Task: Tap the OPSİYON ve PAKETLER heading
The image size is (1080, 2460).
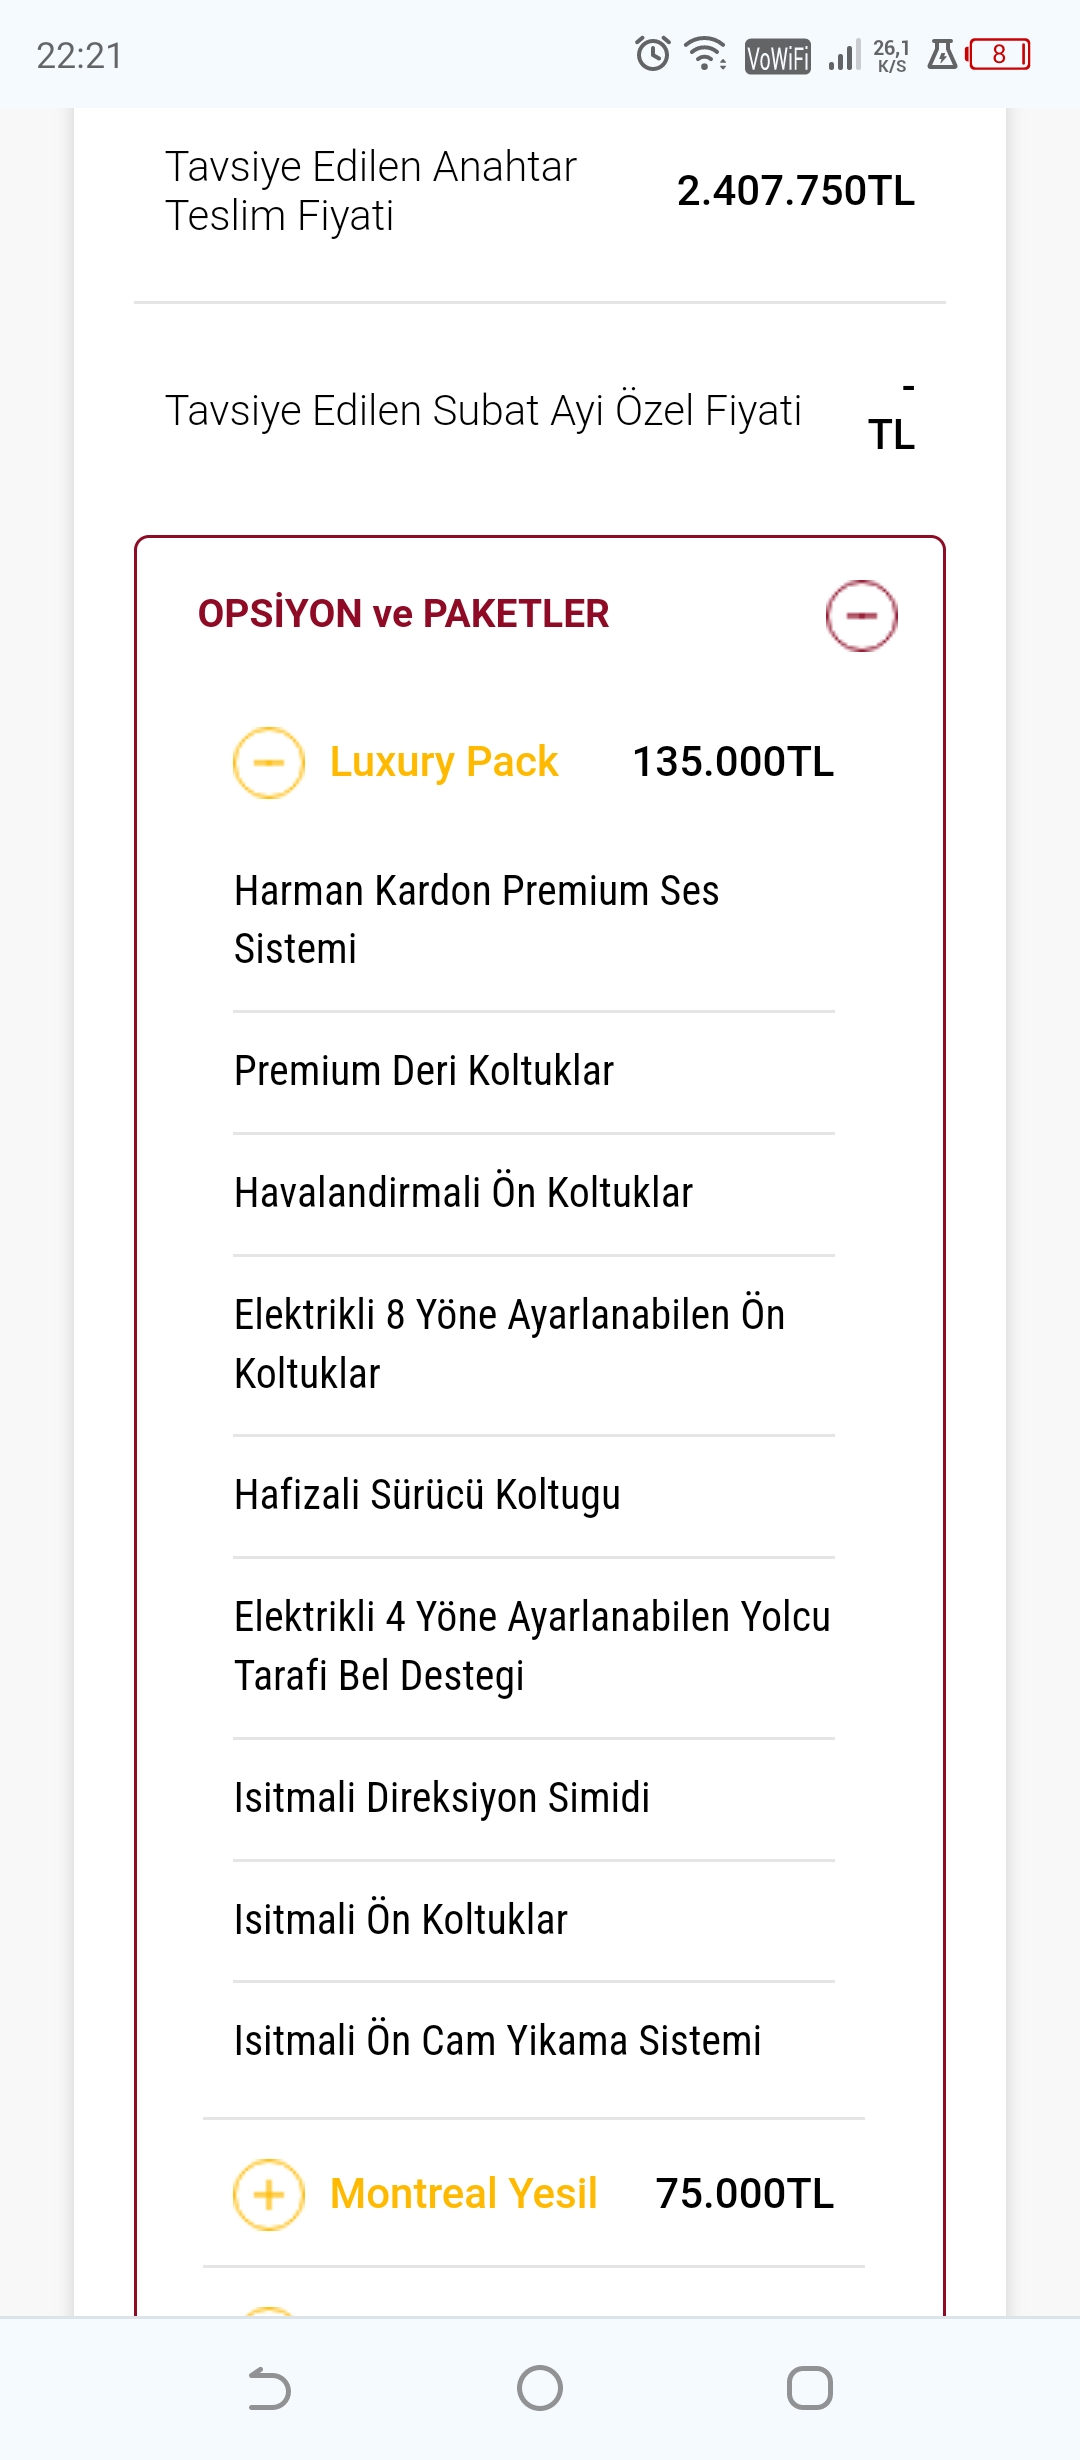Action: tap(404, 614)
